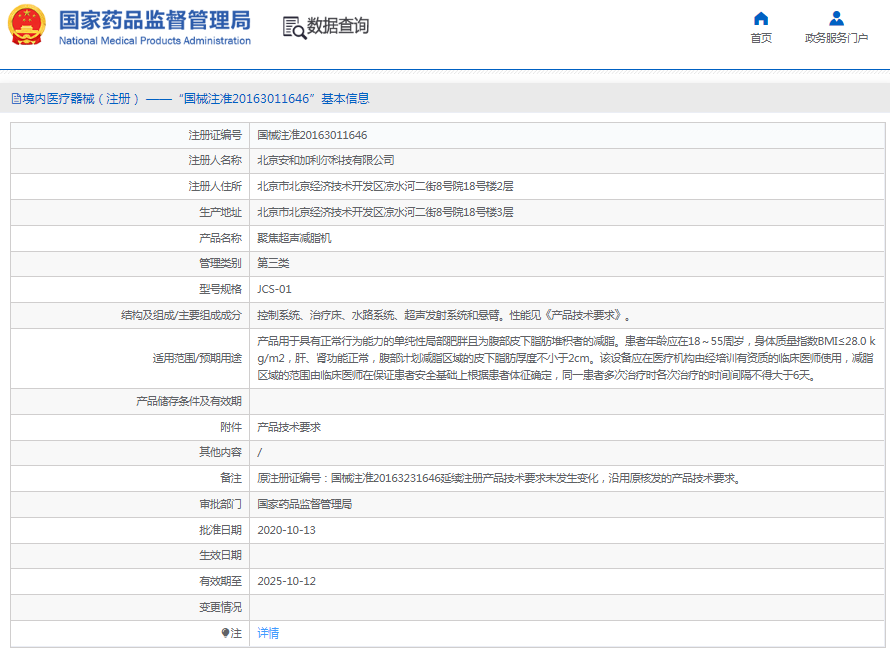Click label 注册人名称
Screen dimensions: 890x656
point(215,161)
